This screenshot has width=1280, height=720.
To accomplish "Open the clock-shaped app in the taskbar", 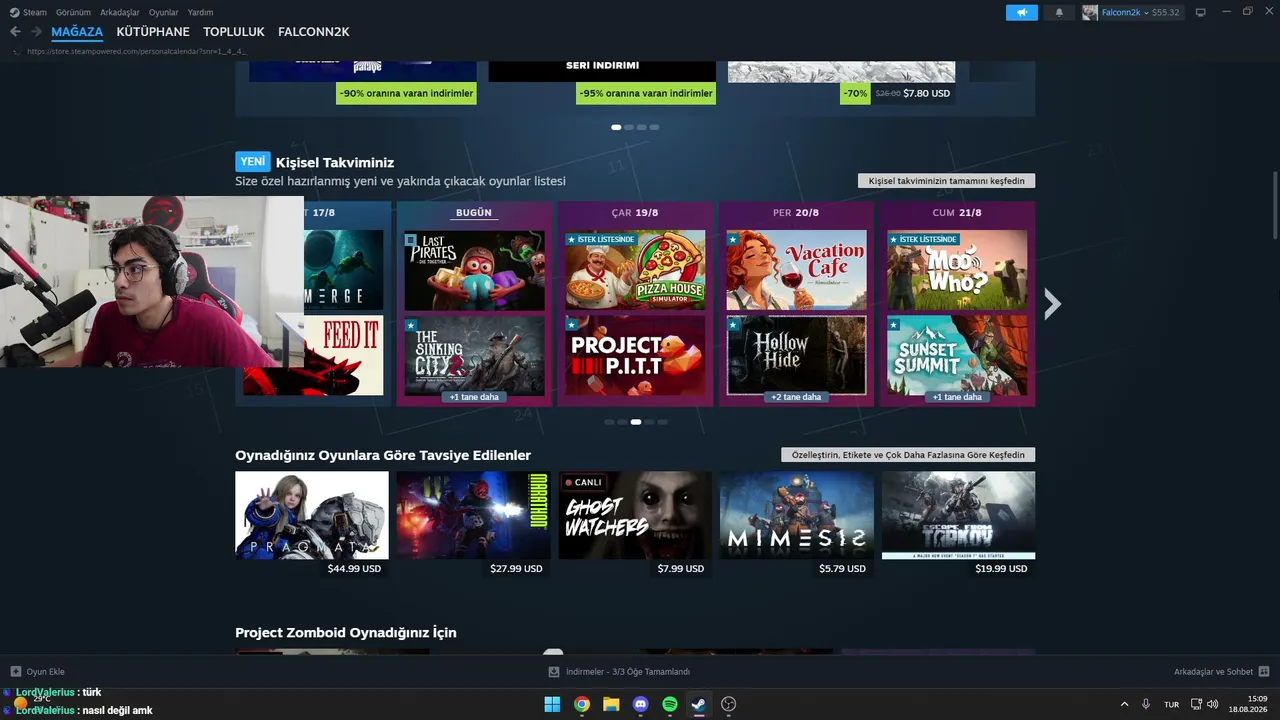I will coord(729,704).
